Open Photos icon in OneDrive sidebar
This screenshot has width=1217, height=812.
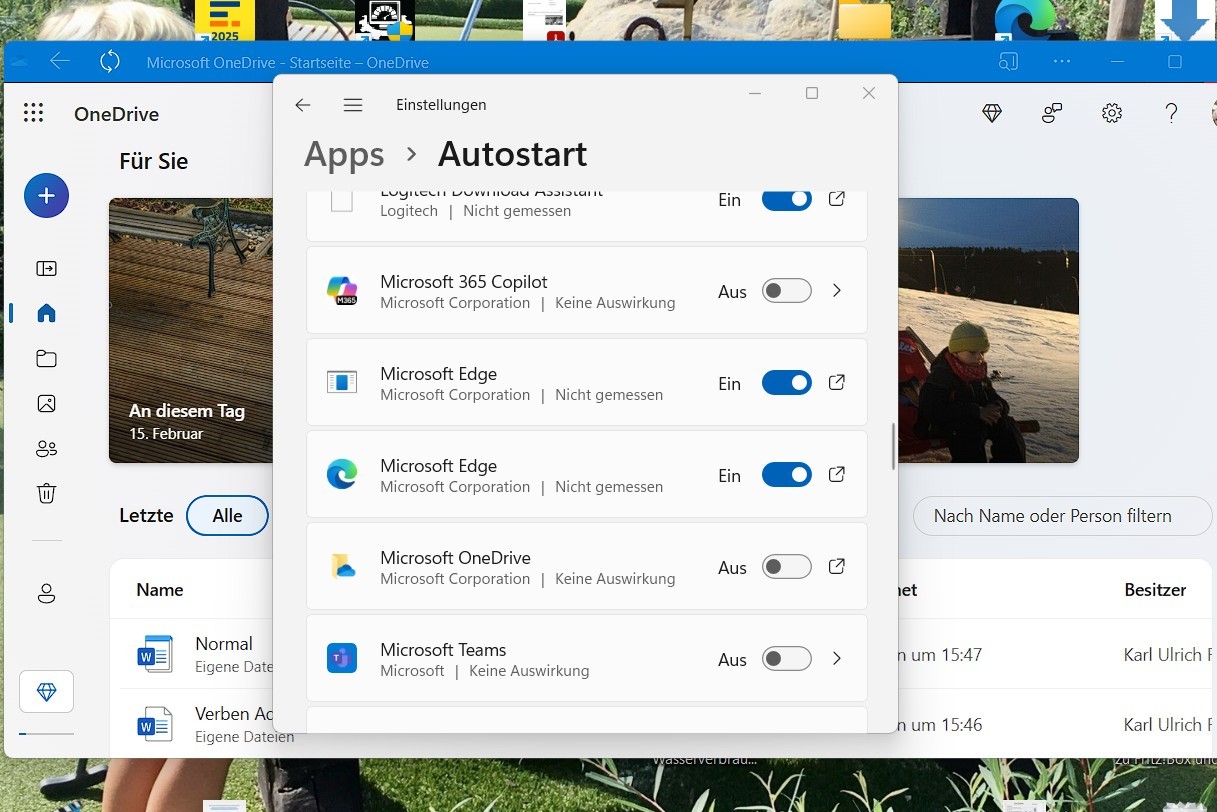46,403
